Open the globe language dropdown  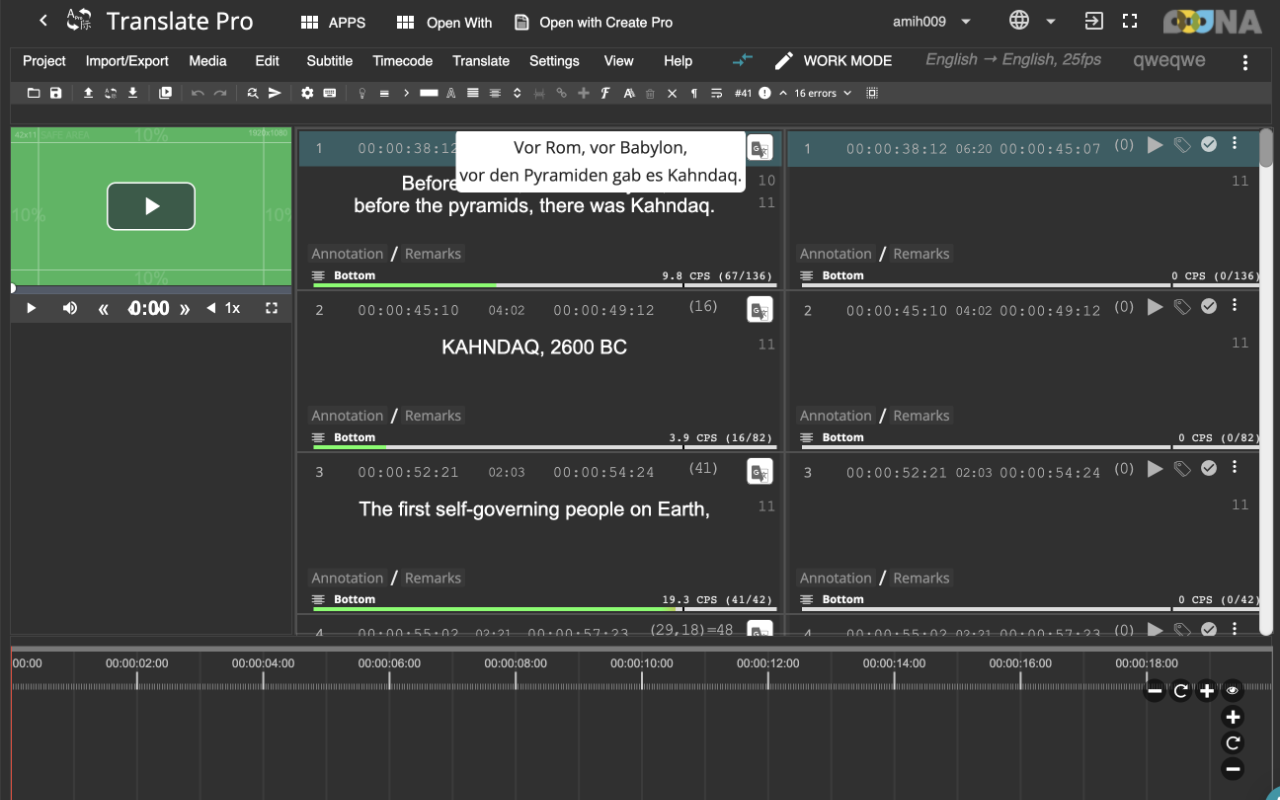tap(1031, 21)
